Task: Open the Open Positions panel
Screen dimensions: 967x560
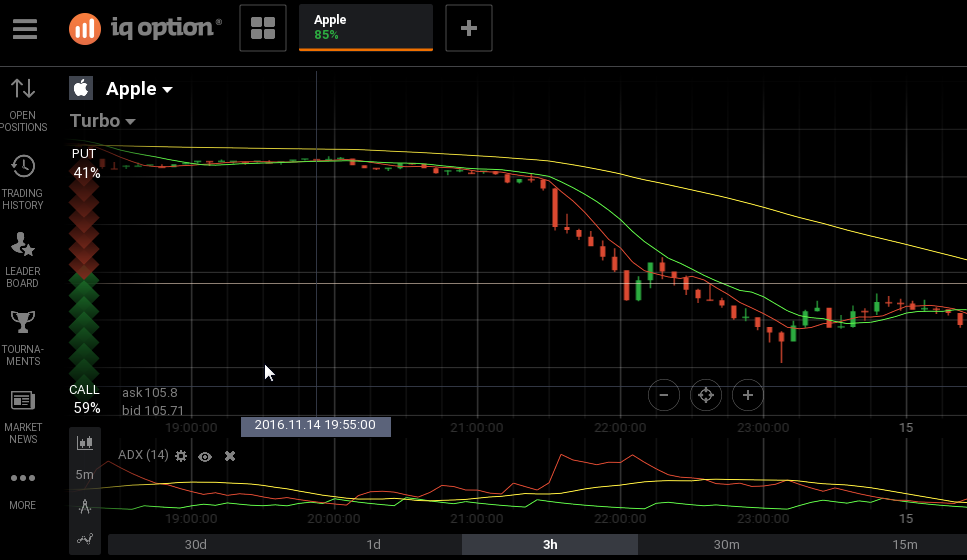Action: coord(23,105)
